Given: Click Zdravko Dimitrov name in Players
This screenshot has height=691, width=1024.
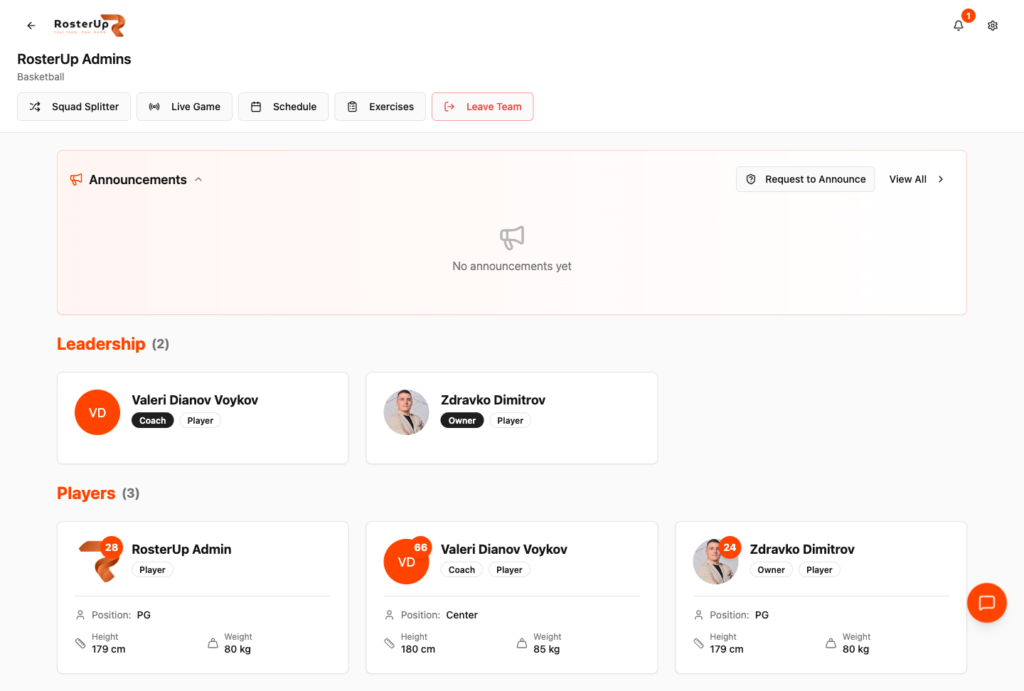Looking at the screenshot, I should (x=802, y=549).
